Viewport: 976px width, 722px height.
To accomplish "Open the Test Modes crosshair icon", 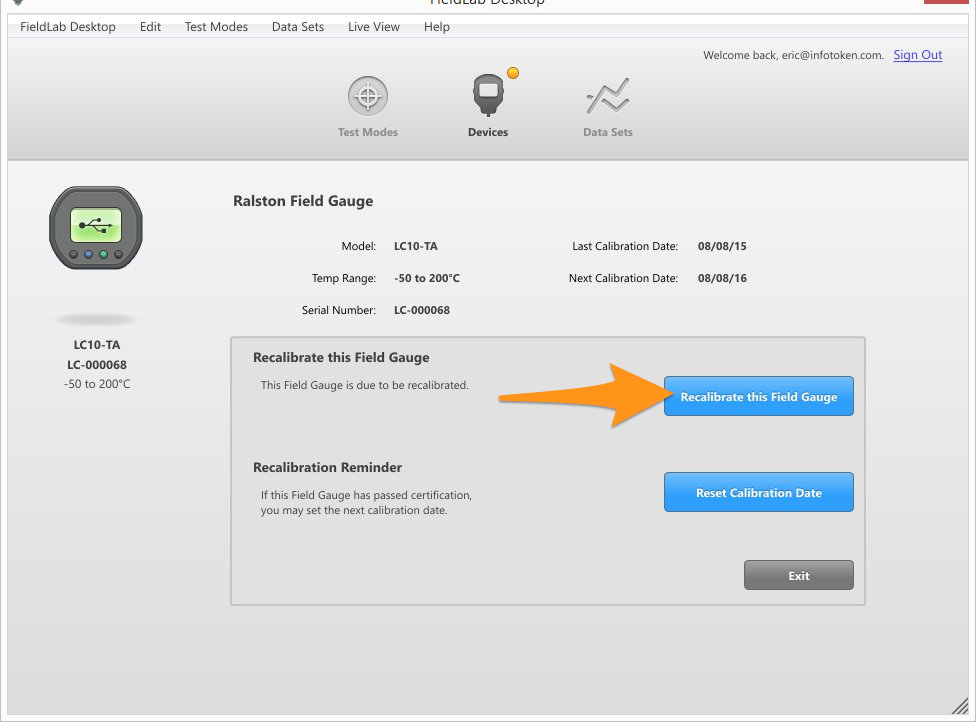I will pyautogui.click(x=367, y=96).
